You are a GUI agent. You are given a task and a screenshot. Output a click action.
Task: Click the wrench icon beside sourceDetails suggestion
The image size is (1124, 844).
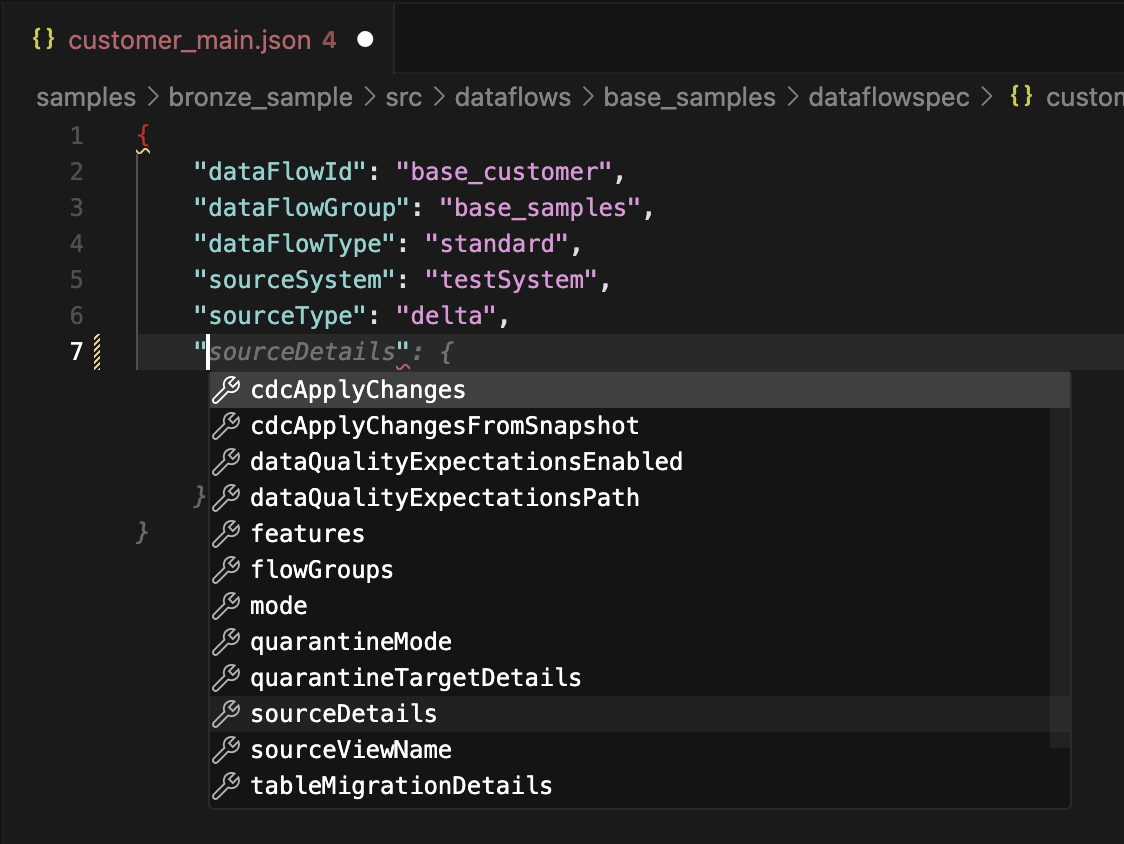226,714
